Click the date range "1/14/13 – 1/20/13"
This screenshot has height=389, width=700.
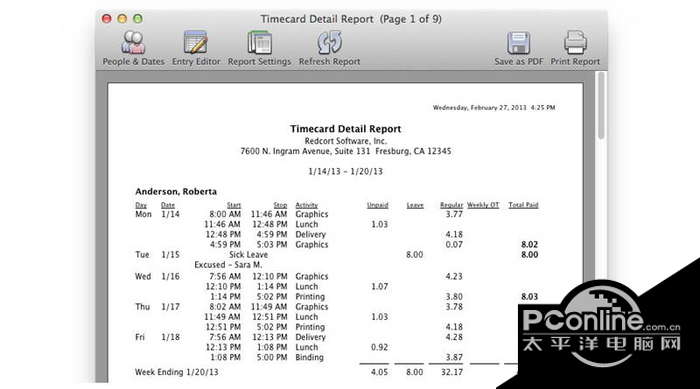pyautogui.click(x=346, y=171)
